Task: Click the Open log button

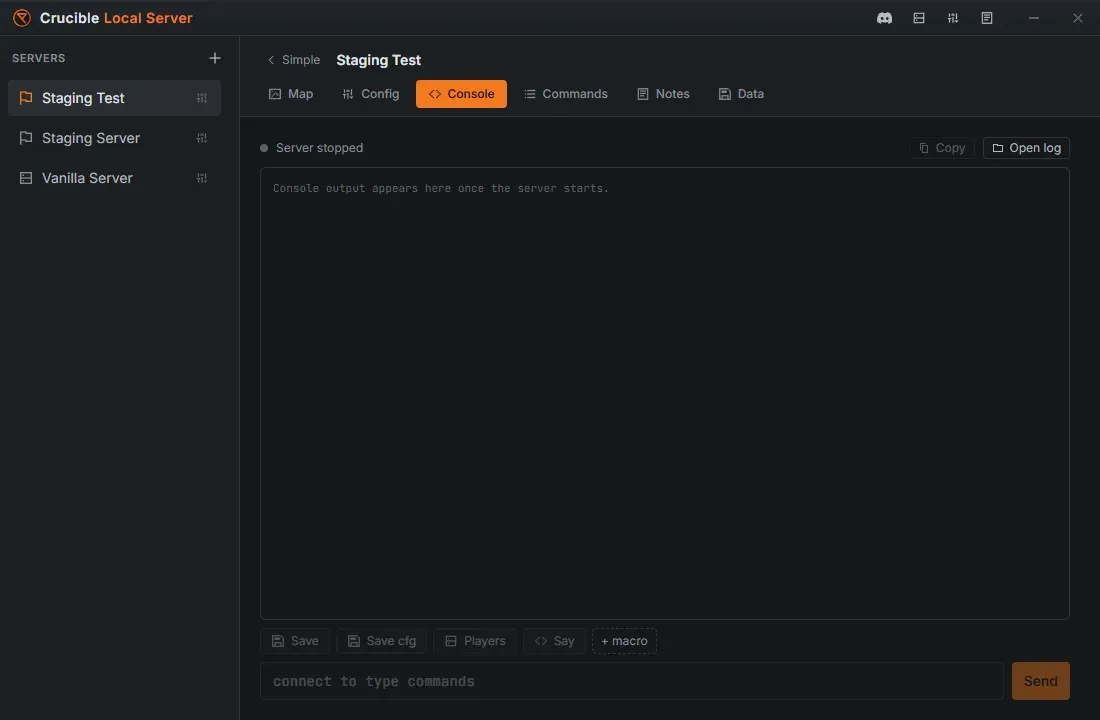Action: [1026, 148]
